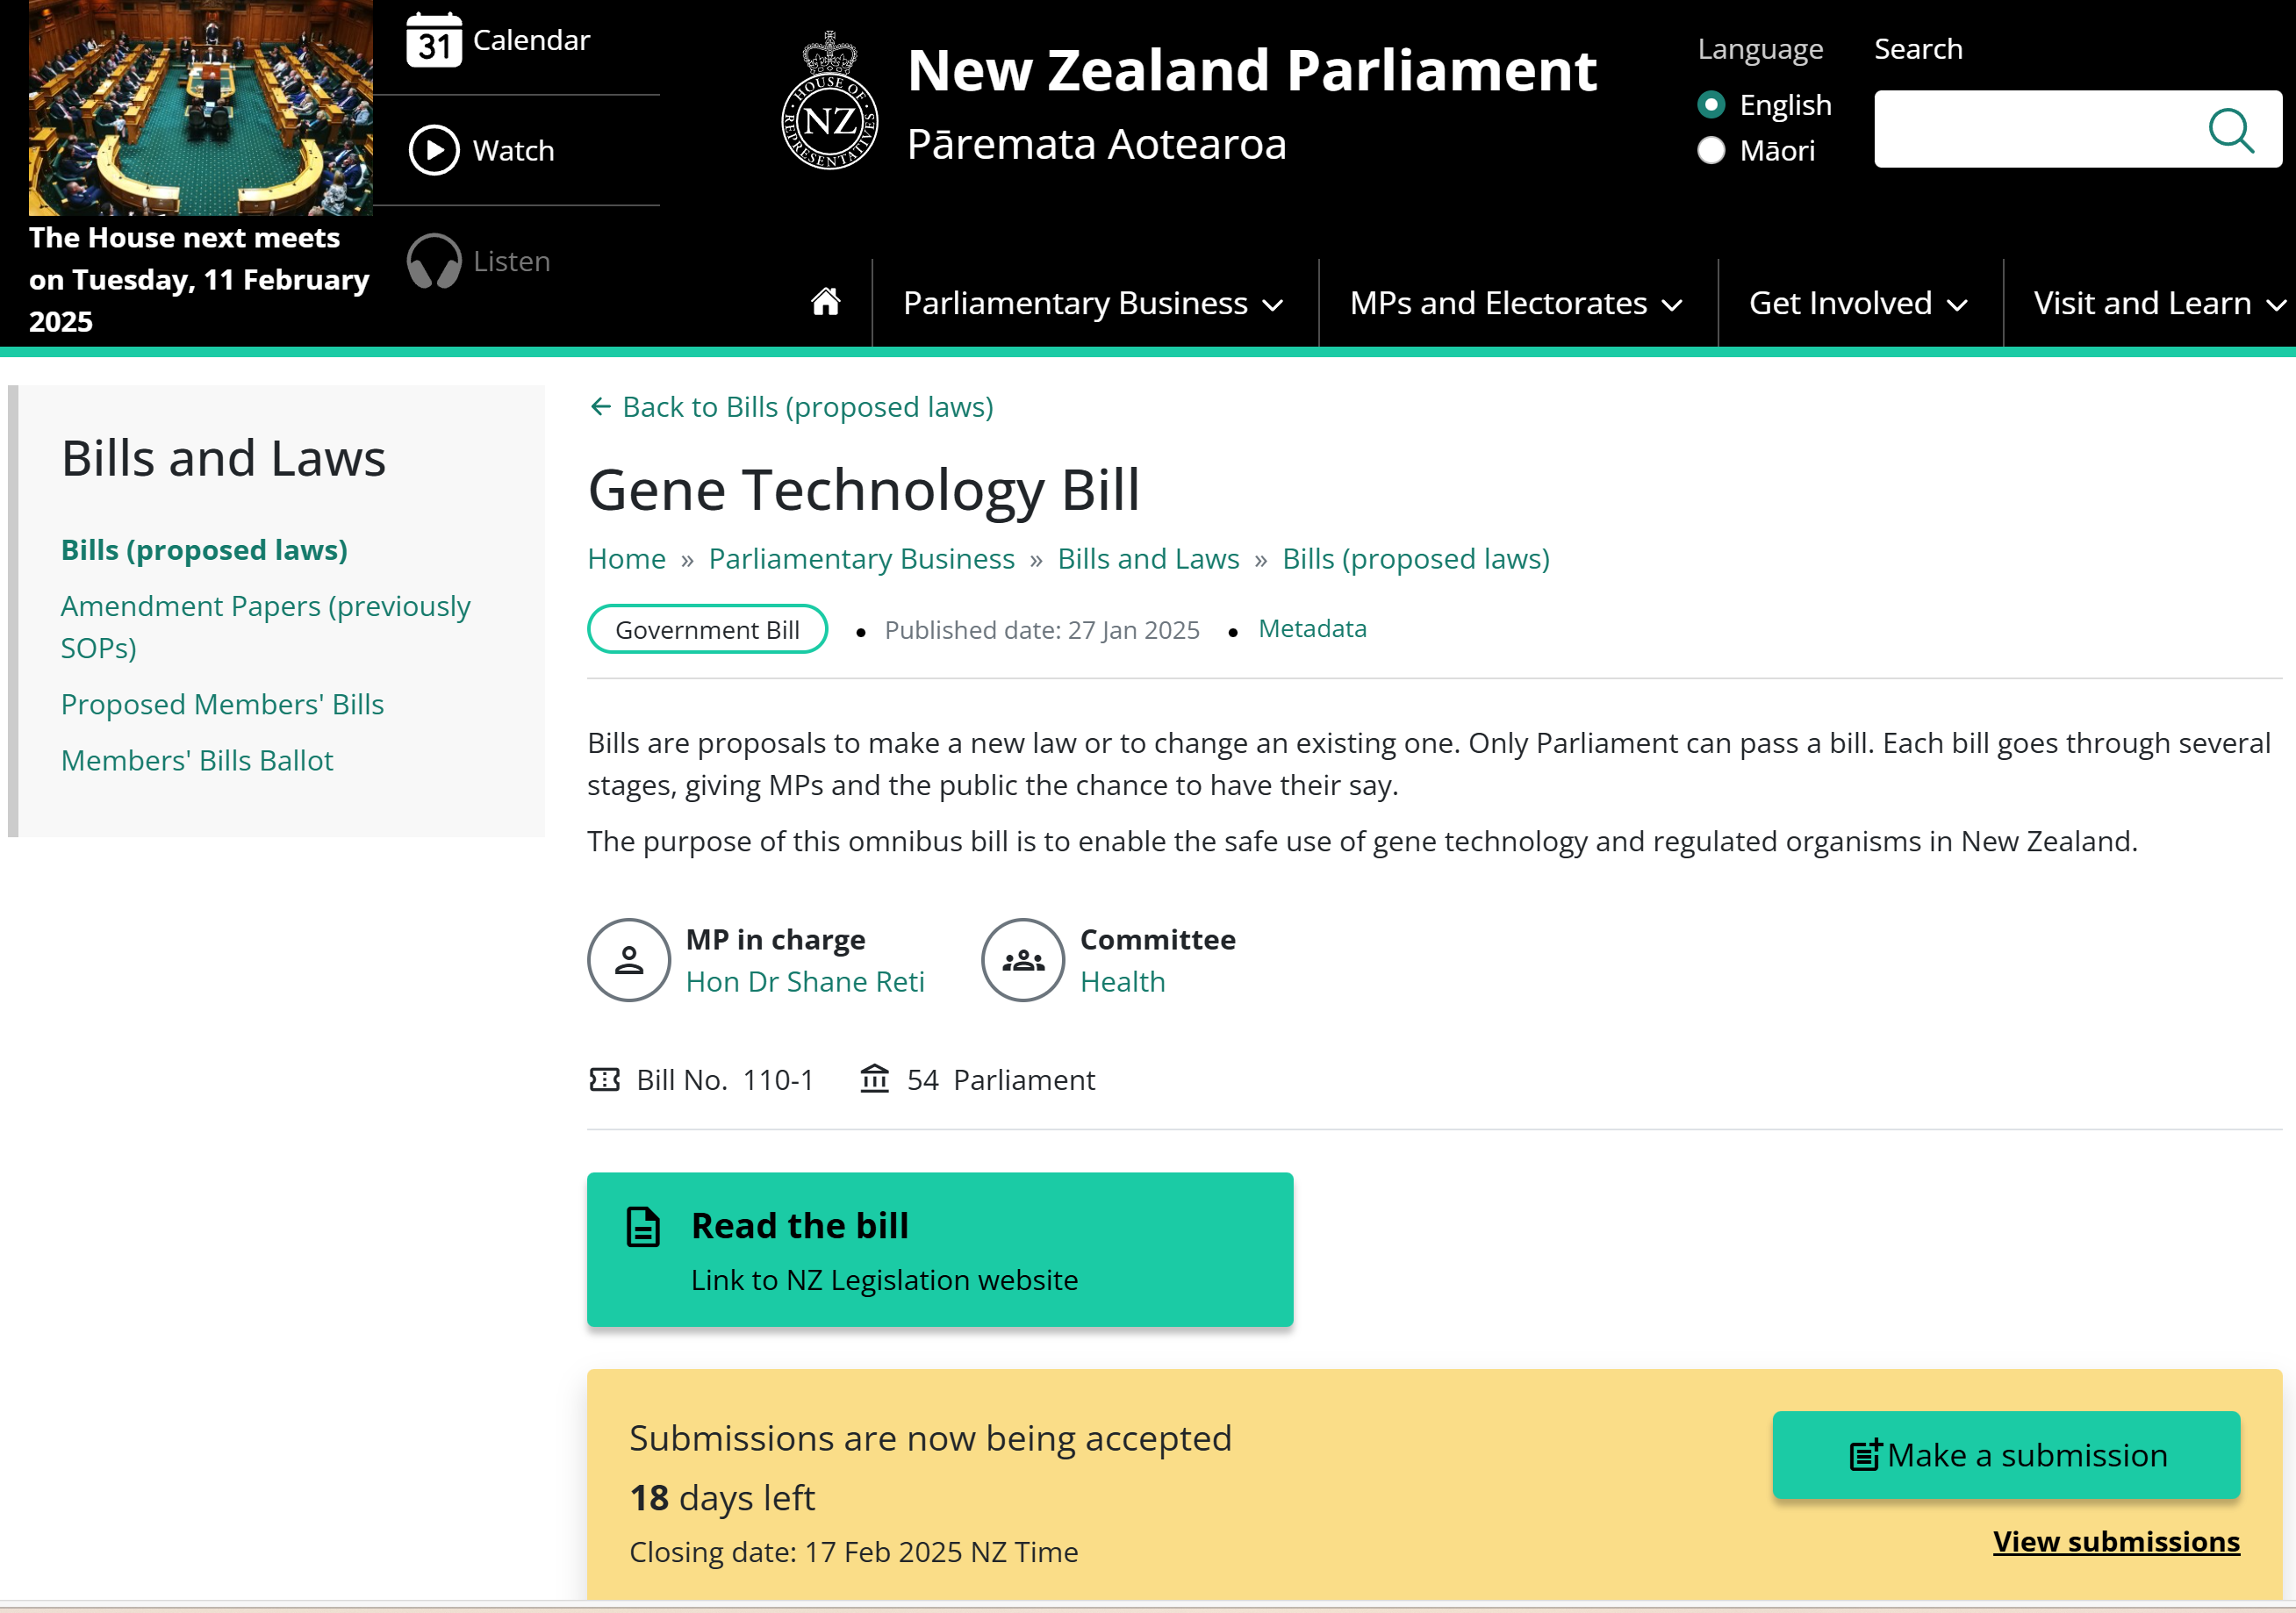Expand Get Involved menu
2296x1613 pixels.
[1858, 303]
